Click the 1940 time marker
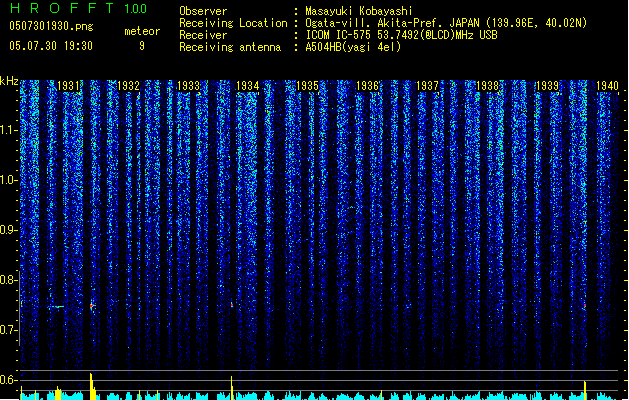 click(607, 86)
